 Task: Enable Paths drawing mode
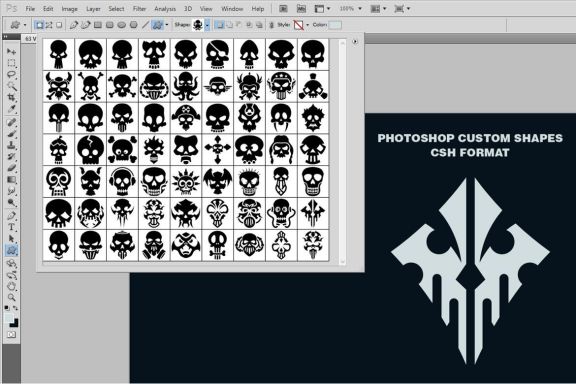click(49, 25)
